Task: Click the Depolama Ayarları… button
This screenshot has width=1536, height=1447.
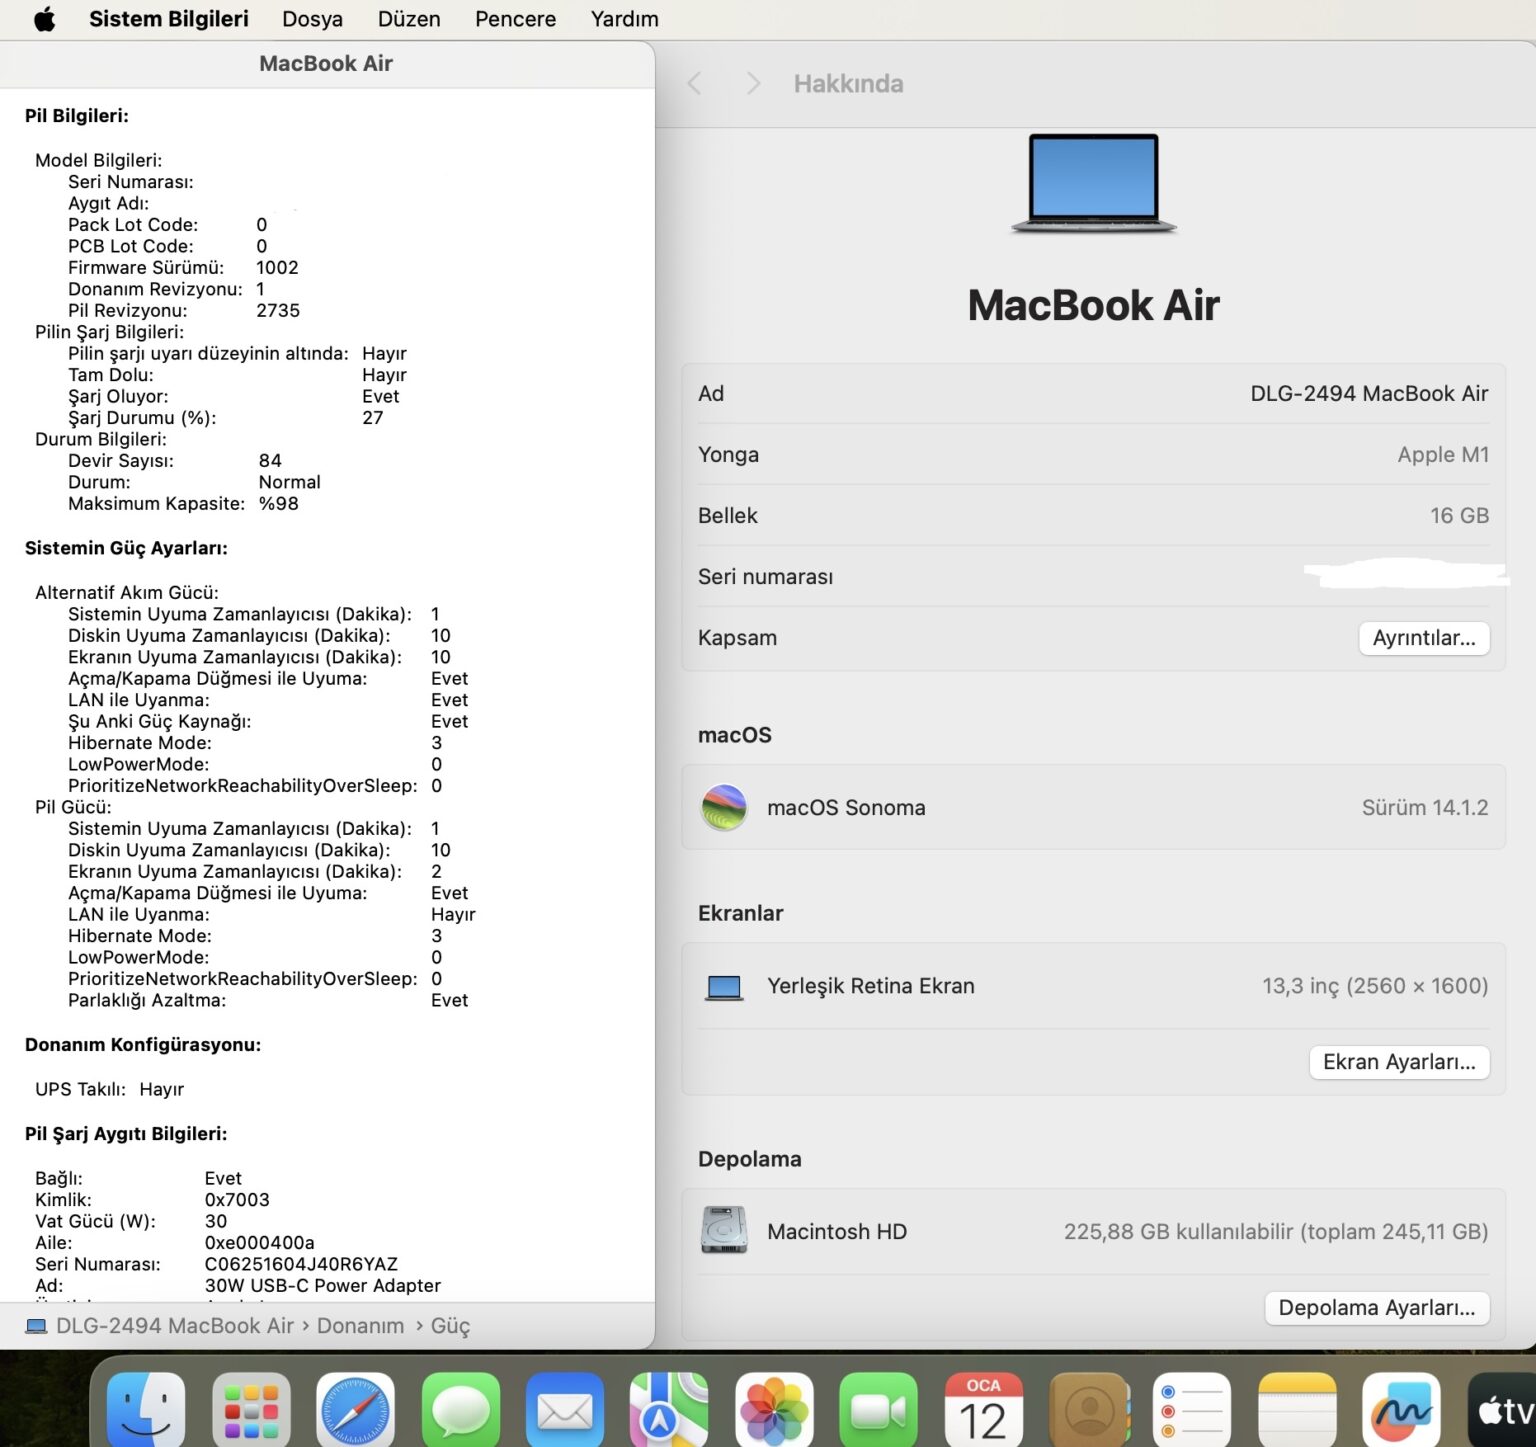Action: (x=1377, y=1308)
